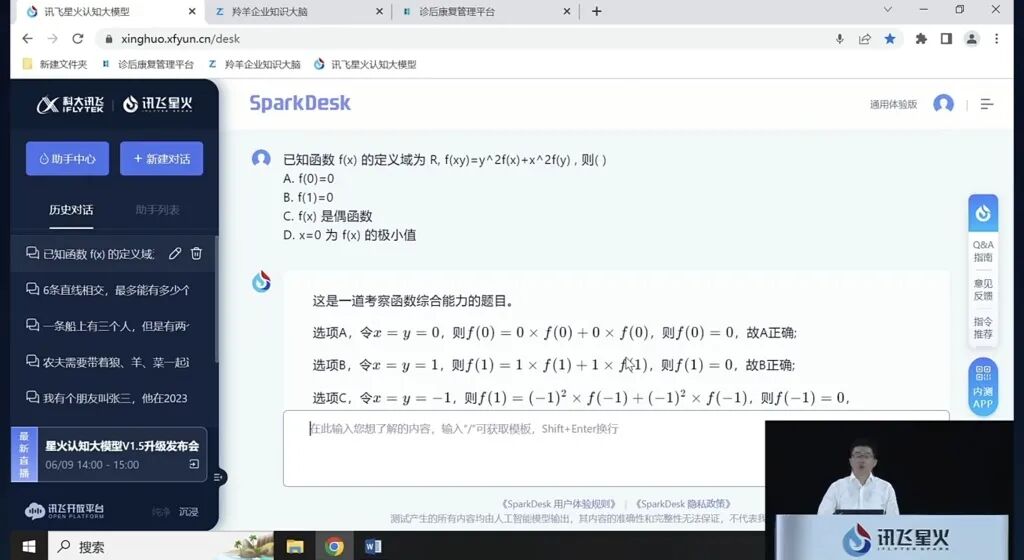Open the 讯飞星火认知大模型 bookmark
This screenshot has height=560, width=1024.
click(364, 64)
